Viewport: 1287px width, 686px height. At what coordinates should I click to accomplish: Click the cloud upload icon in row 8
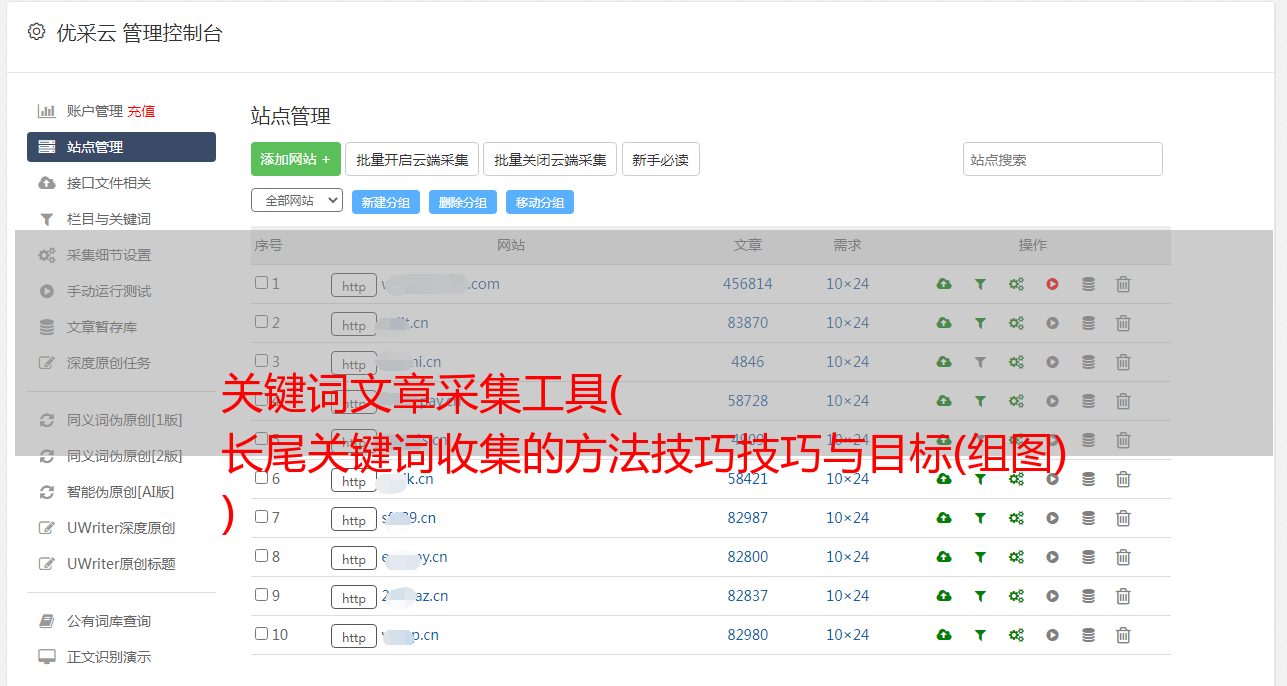(944, 557)
